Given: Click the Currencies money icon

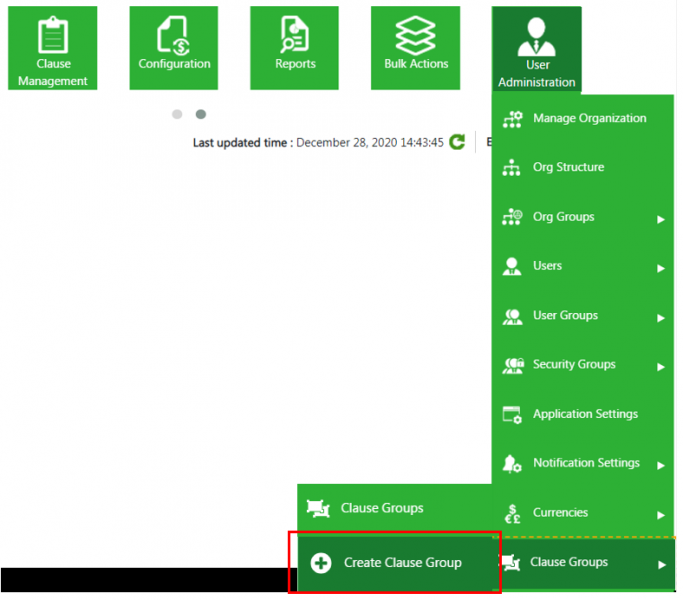Looking at the screenshot, I should click(x=512, y=514).
